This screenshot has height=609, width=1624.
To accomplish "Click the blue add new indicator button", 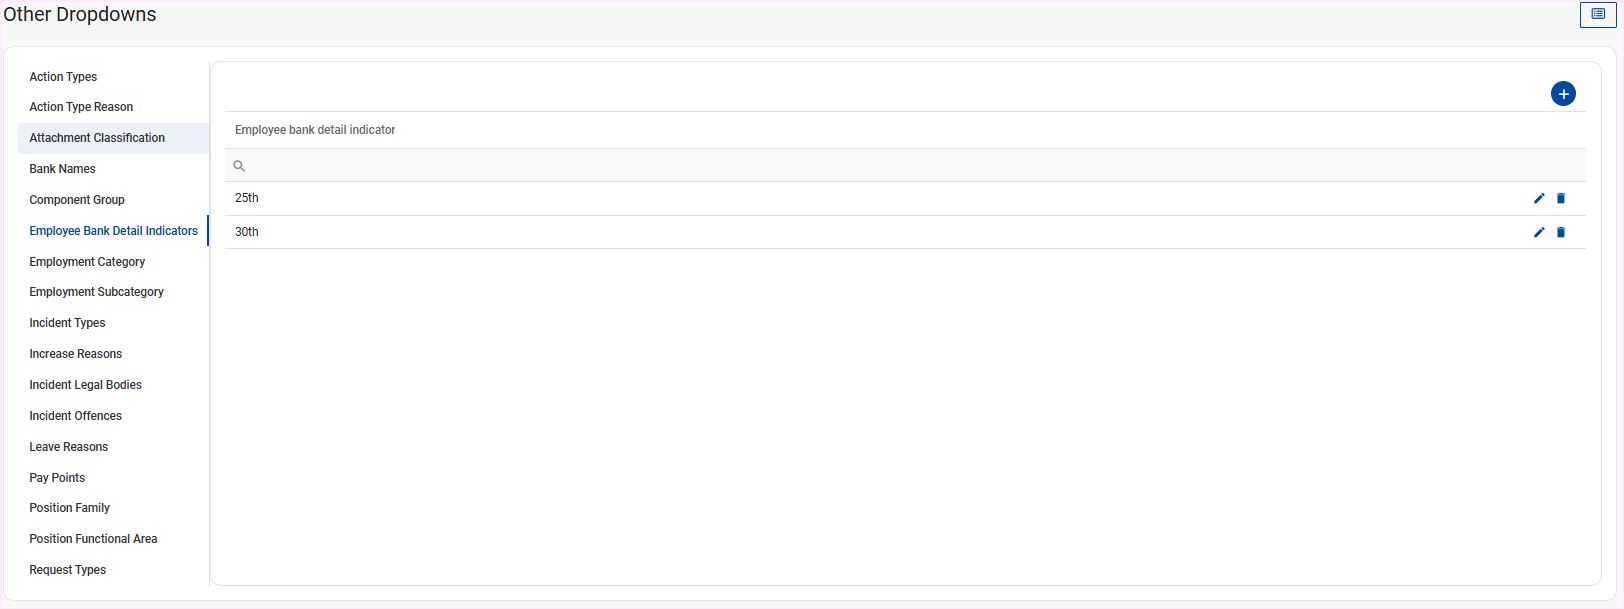I will pos(1563,94).
